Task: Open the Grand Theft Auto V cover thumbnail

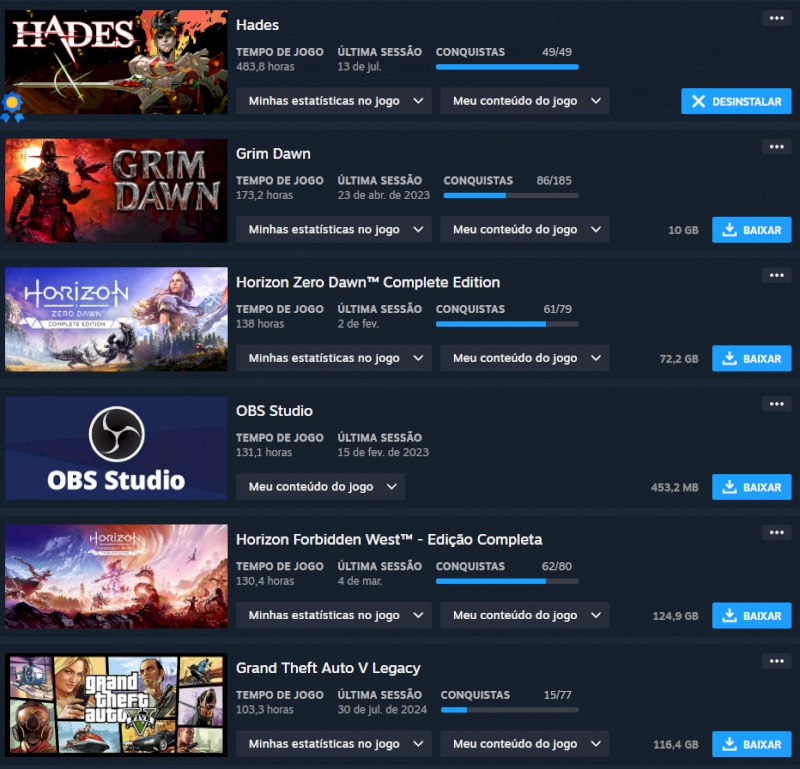Action: (x=116, y=705)
